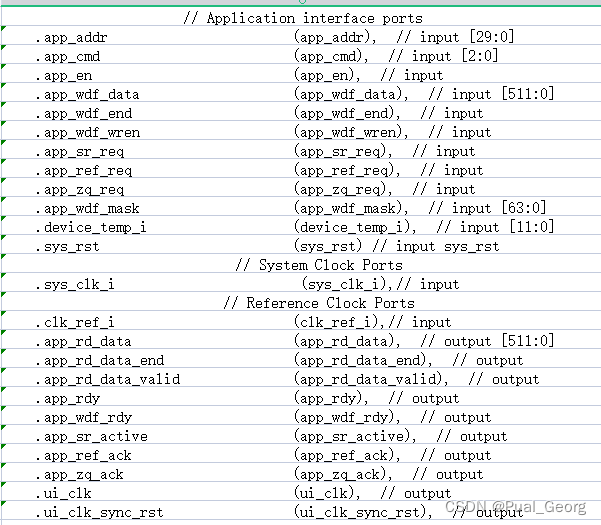The height and width of the screenshot is (525, 601).
Task: Select '(app_sr_req), // input' text
Action: [x=384, y=151]
